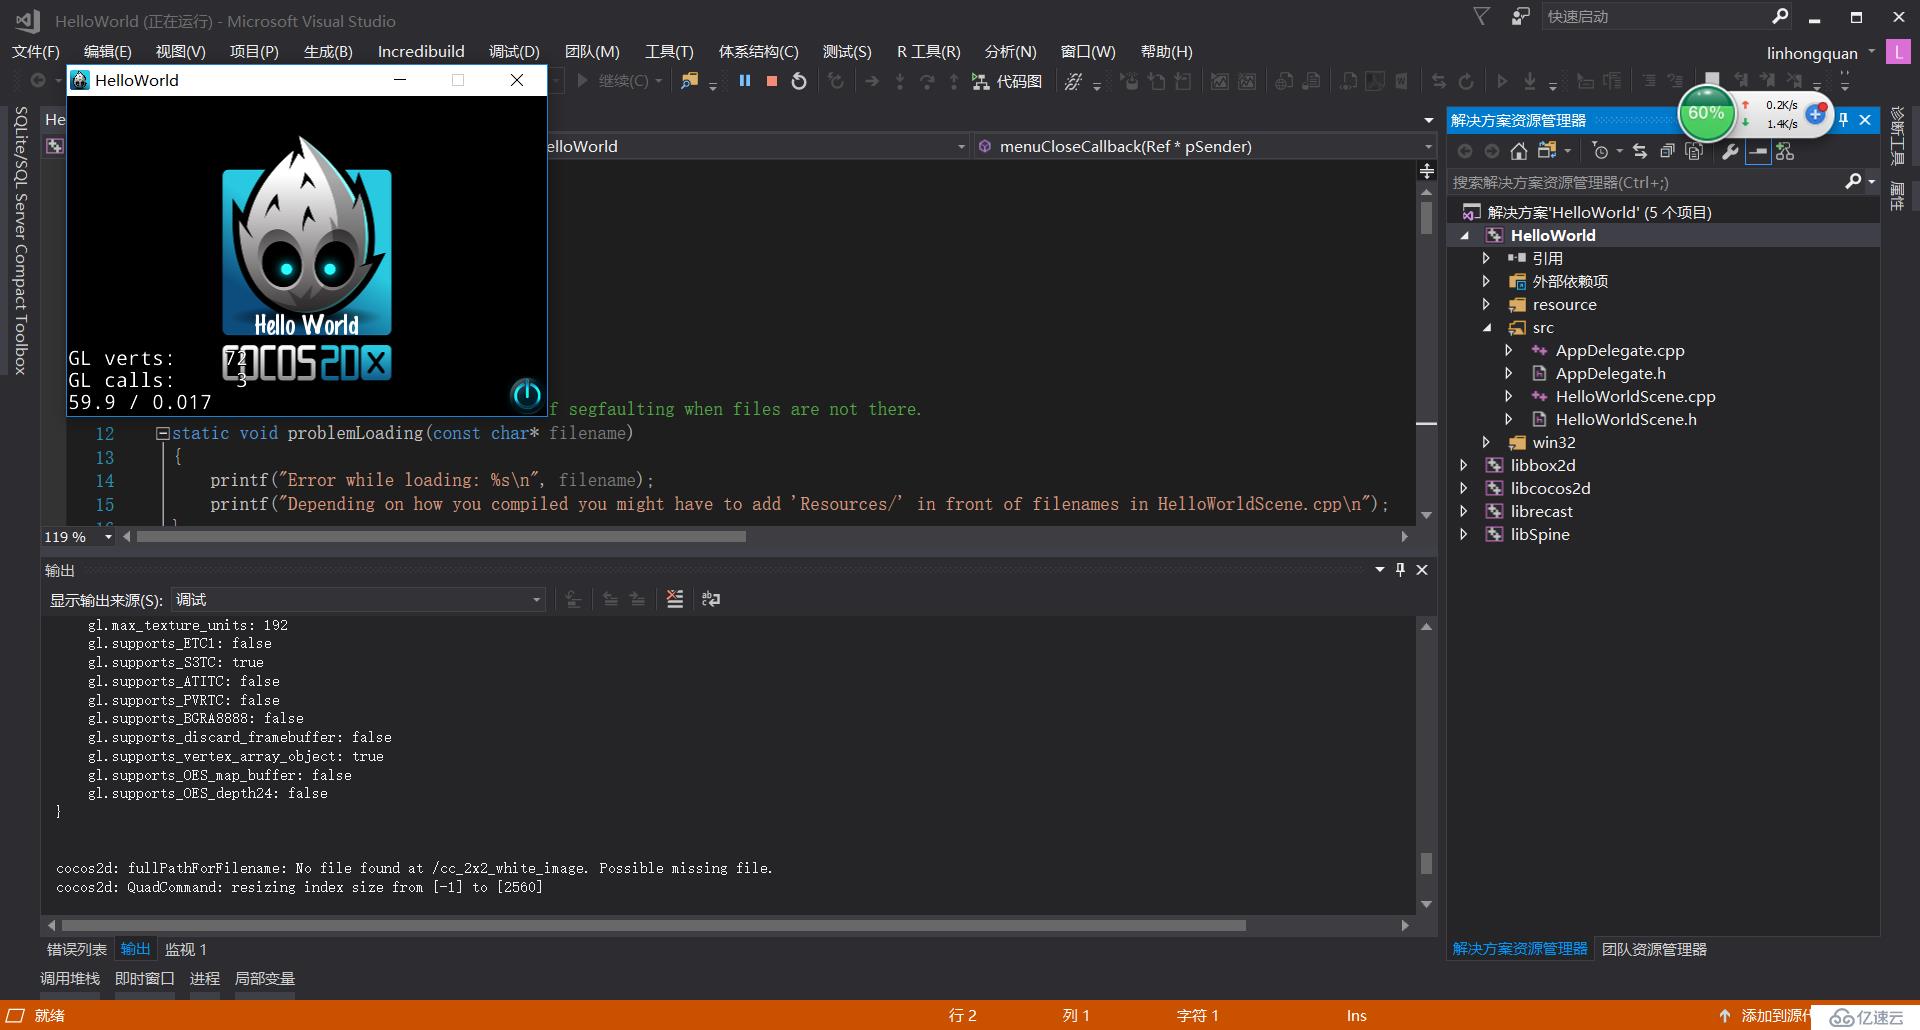Click the Switch Views folder icon in Solution Explorer

pos(1546,151)
